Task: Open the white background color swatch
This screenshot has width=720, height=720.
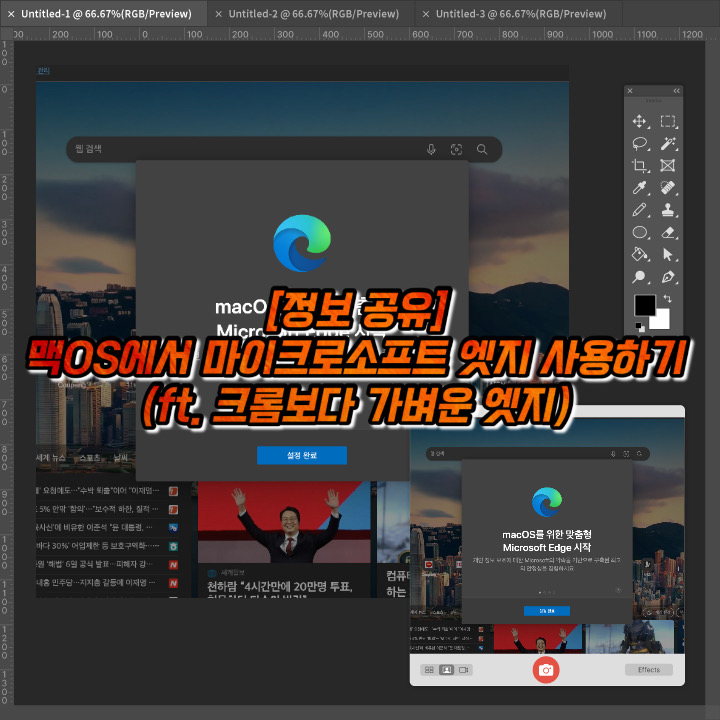Action: pyautogui.click(x=663, y=321)
